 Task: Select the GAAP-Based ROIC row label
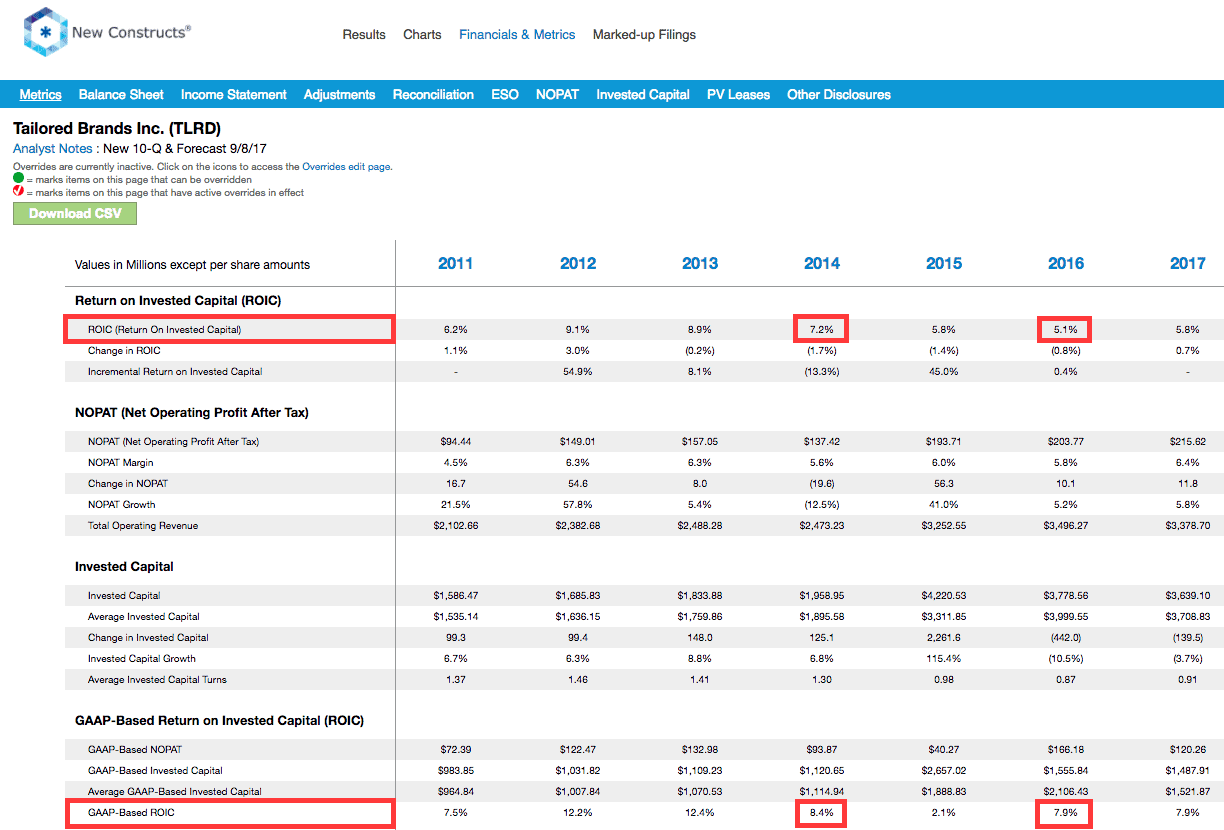click(x=130, y=812)
